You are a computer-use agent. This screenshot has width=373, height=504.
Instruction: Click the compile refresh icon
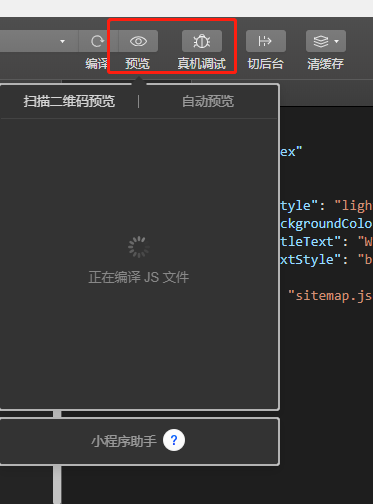click(97, 41)
